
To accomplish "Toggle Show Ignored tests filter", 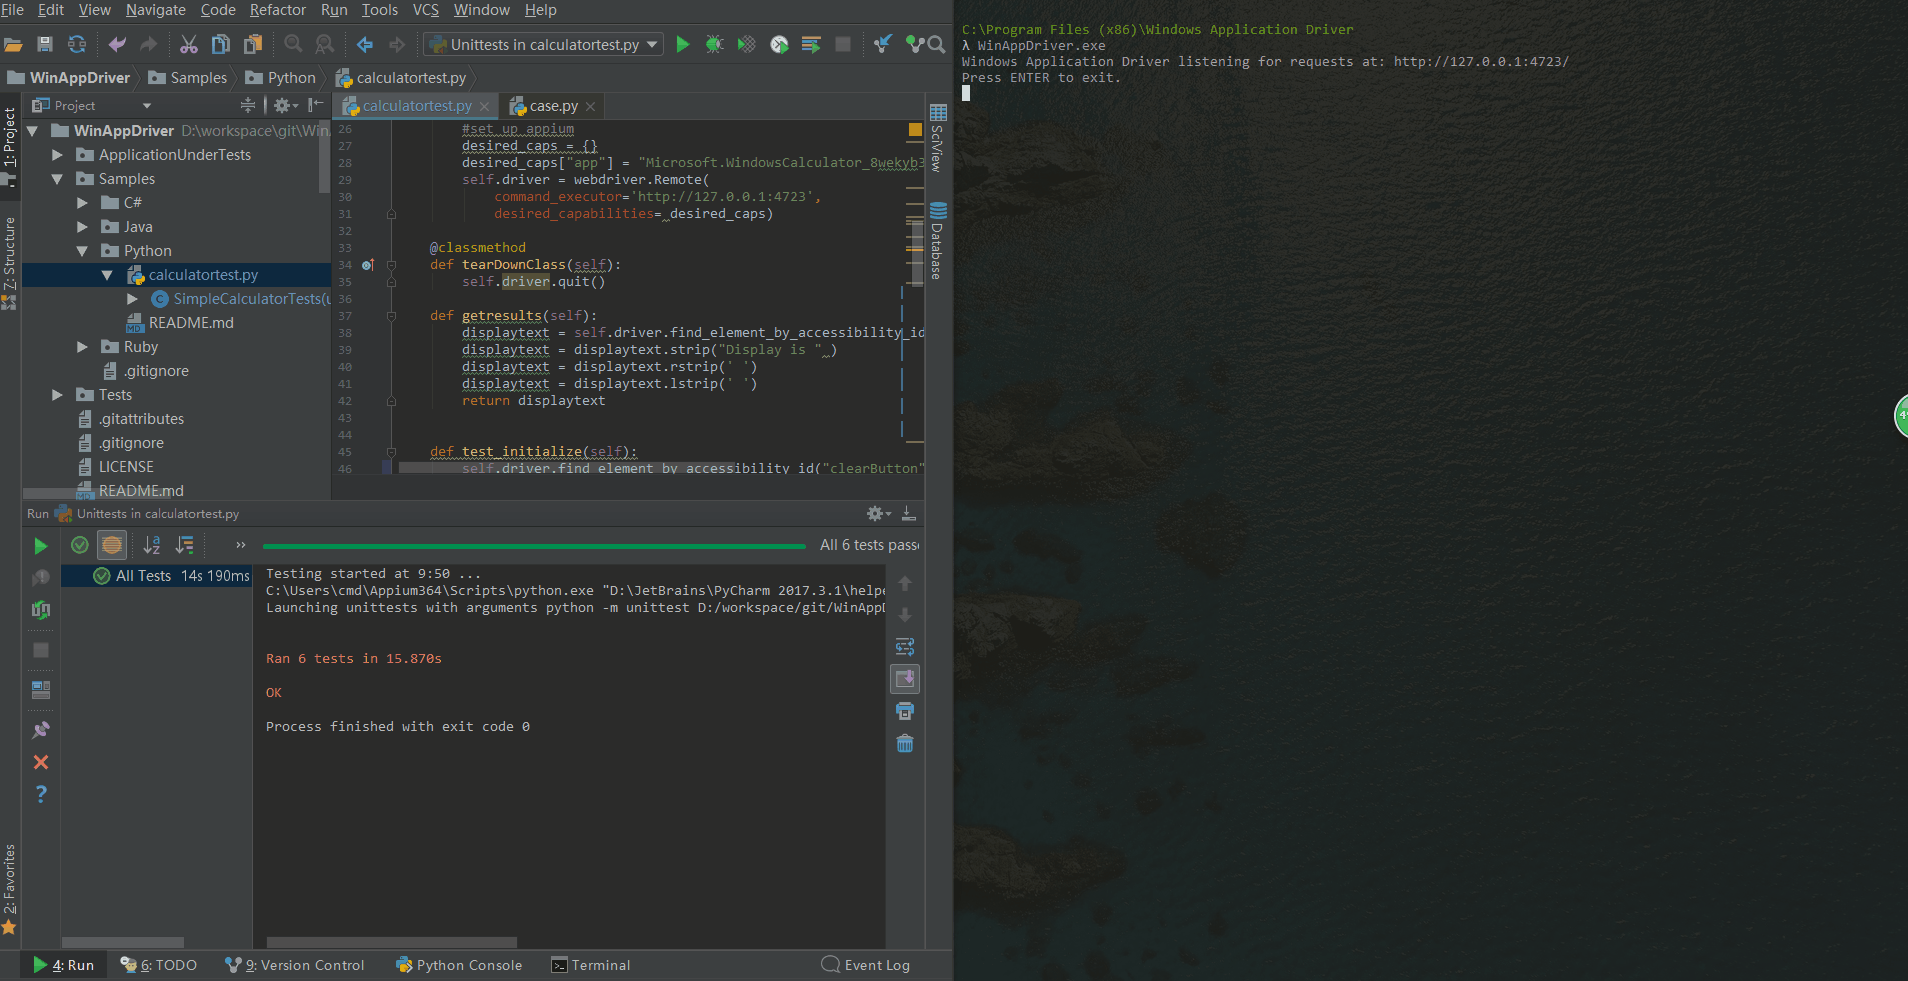I will (x=112, y=545).
